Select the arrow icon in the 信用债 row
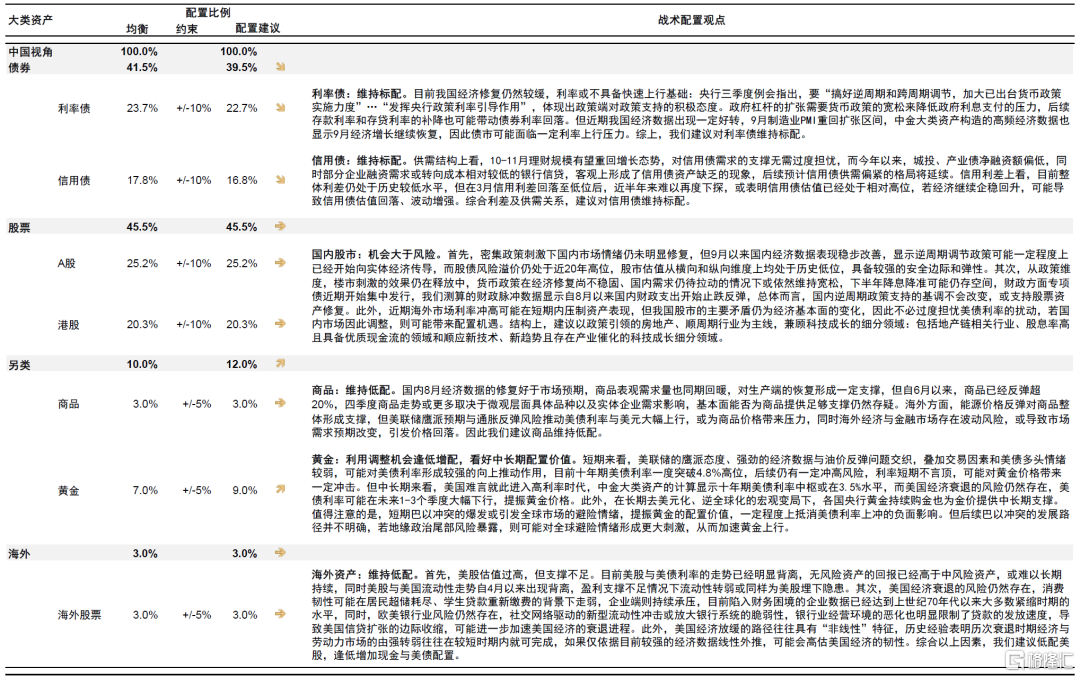The image size is (1080, 677). coord(280,180)
